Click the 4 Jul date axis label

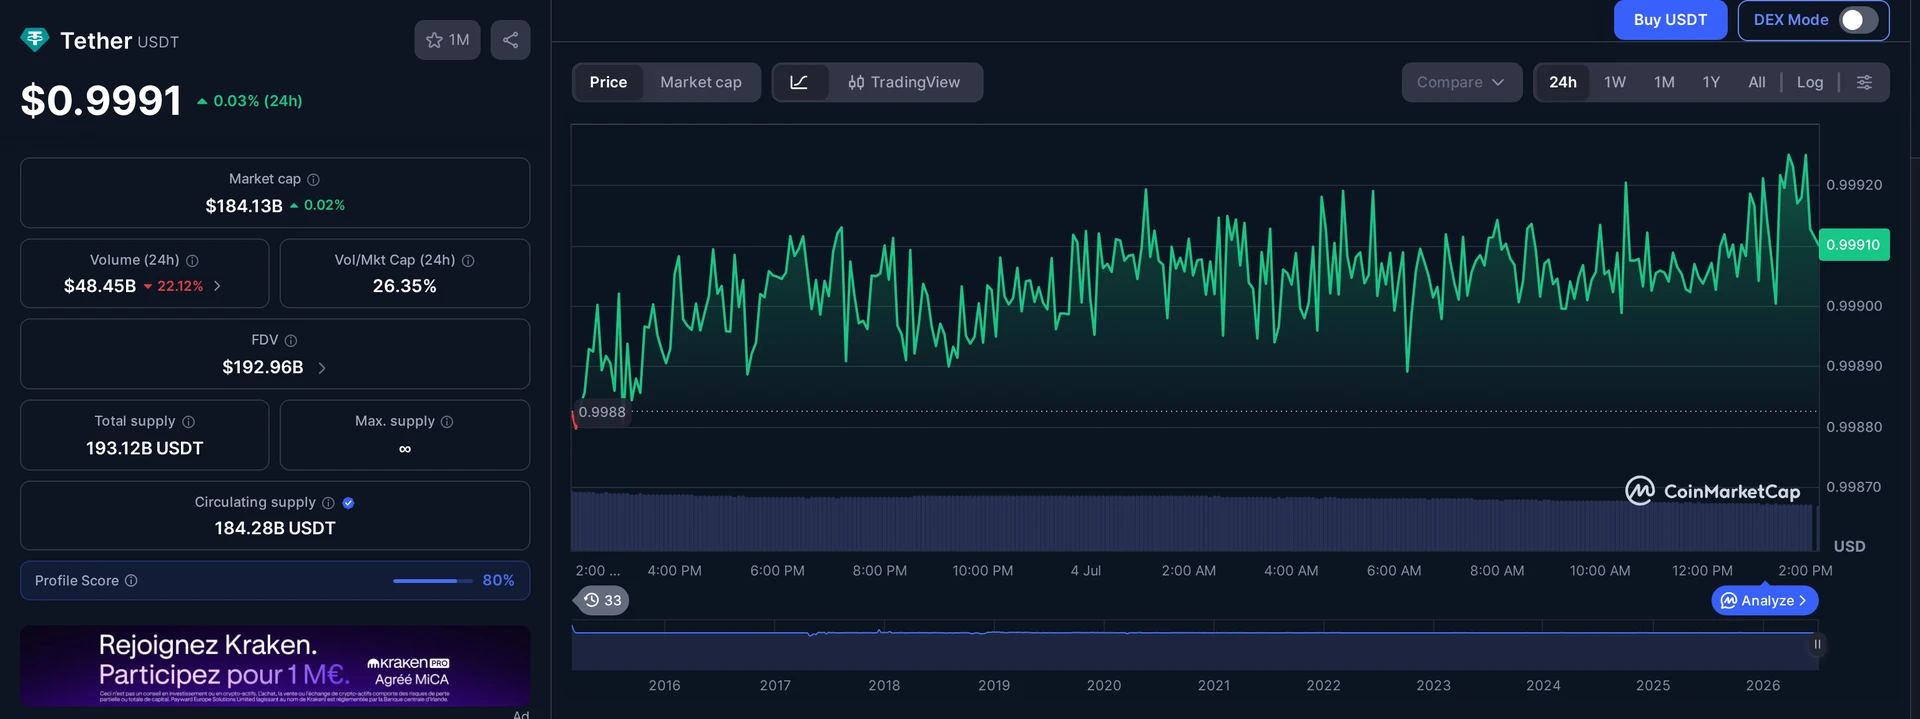(1085, 571)
